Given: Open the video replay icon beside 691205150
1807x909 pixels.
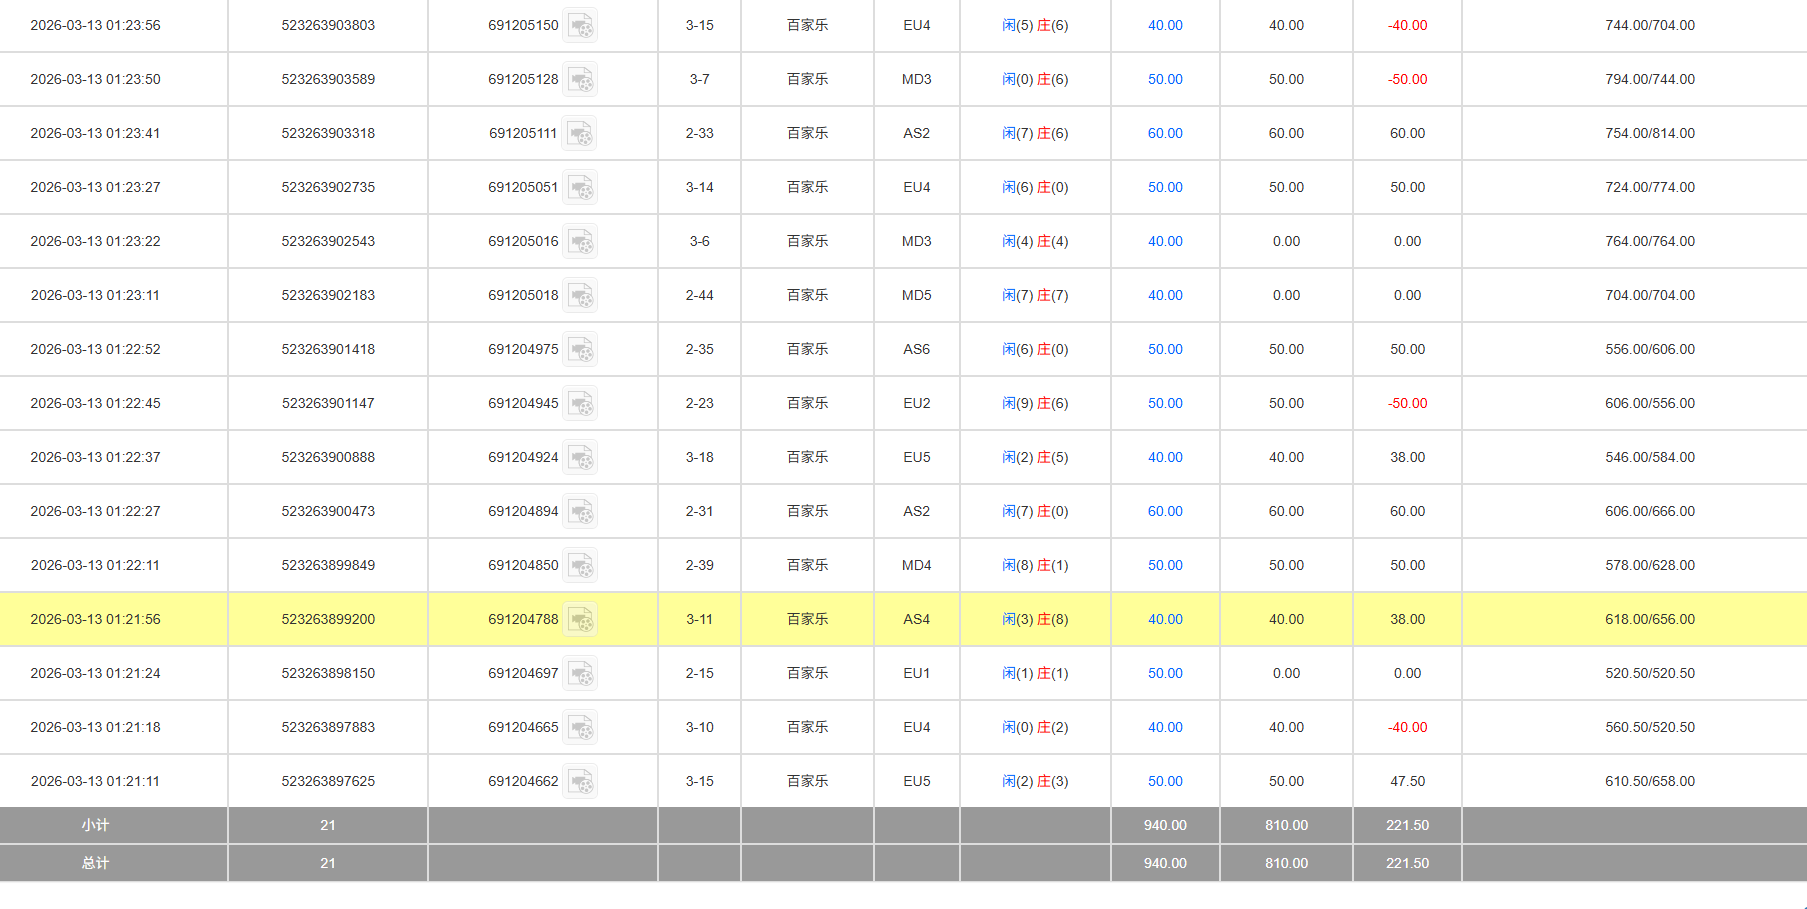Looking at the screenshot, I should click(x=580, y=26).
